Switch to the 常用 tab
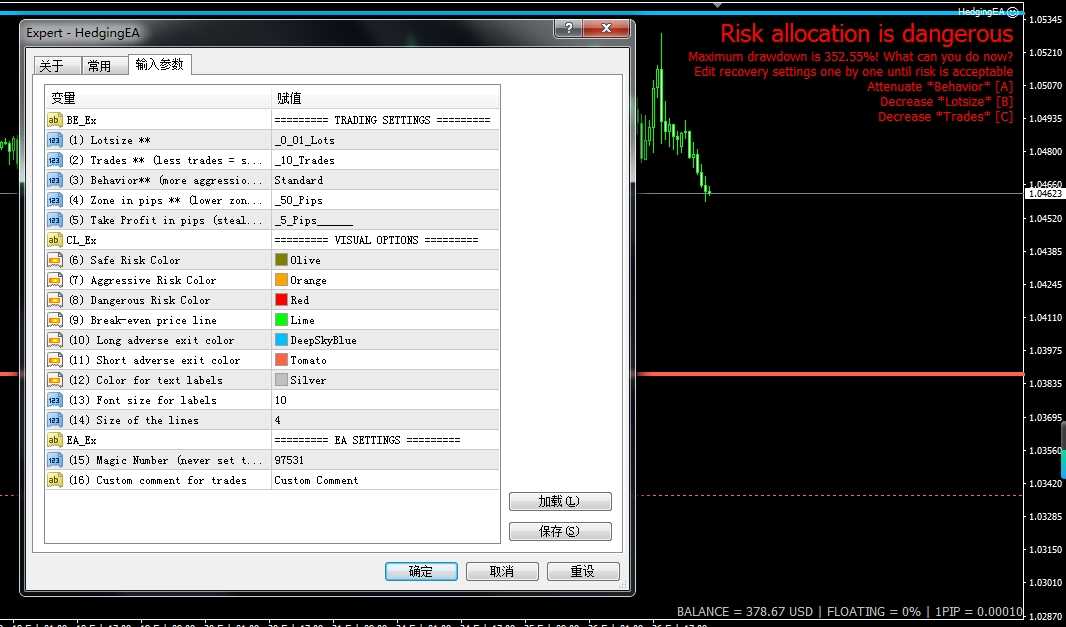Image resolution: width=1066 pixels, height=627 pixels. click(x=99, y=66)
